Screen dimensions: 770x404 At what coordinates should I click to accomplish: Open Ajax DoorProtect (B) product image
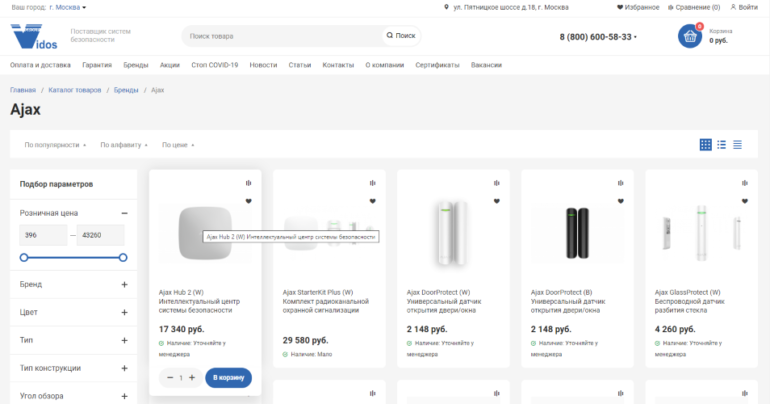[x=577, y=233]
